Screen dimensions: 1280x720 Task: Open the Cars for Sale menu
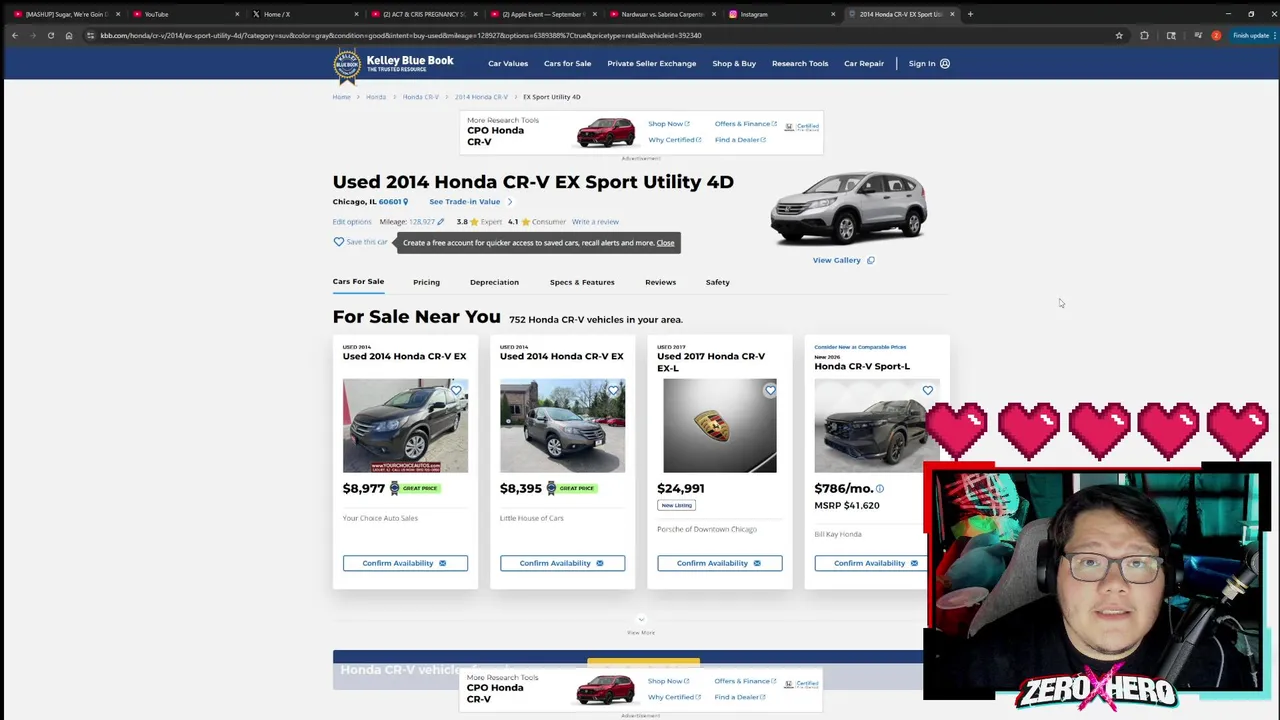coord(567,63)
